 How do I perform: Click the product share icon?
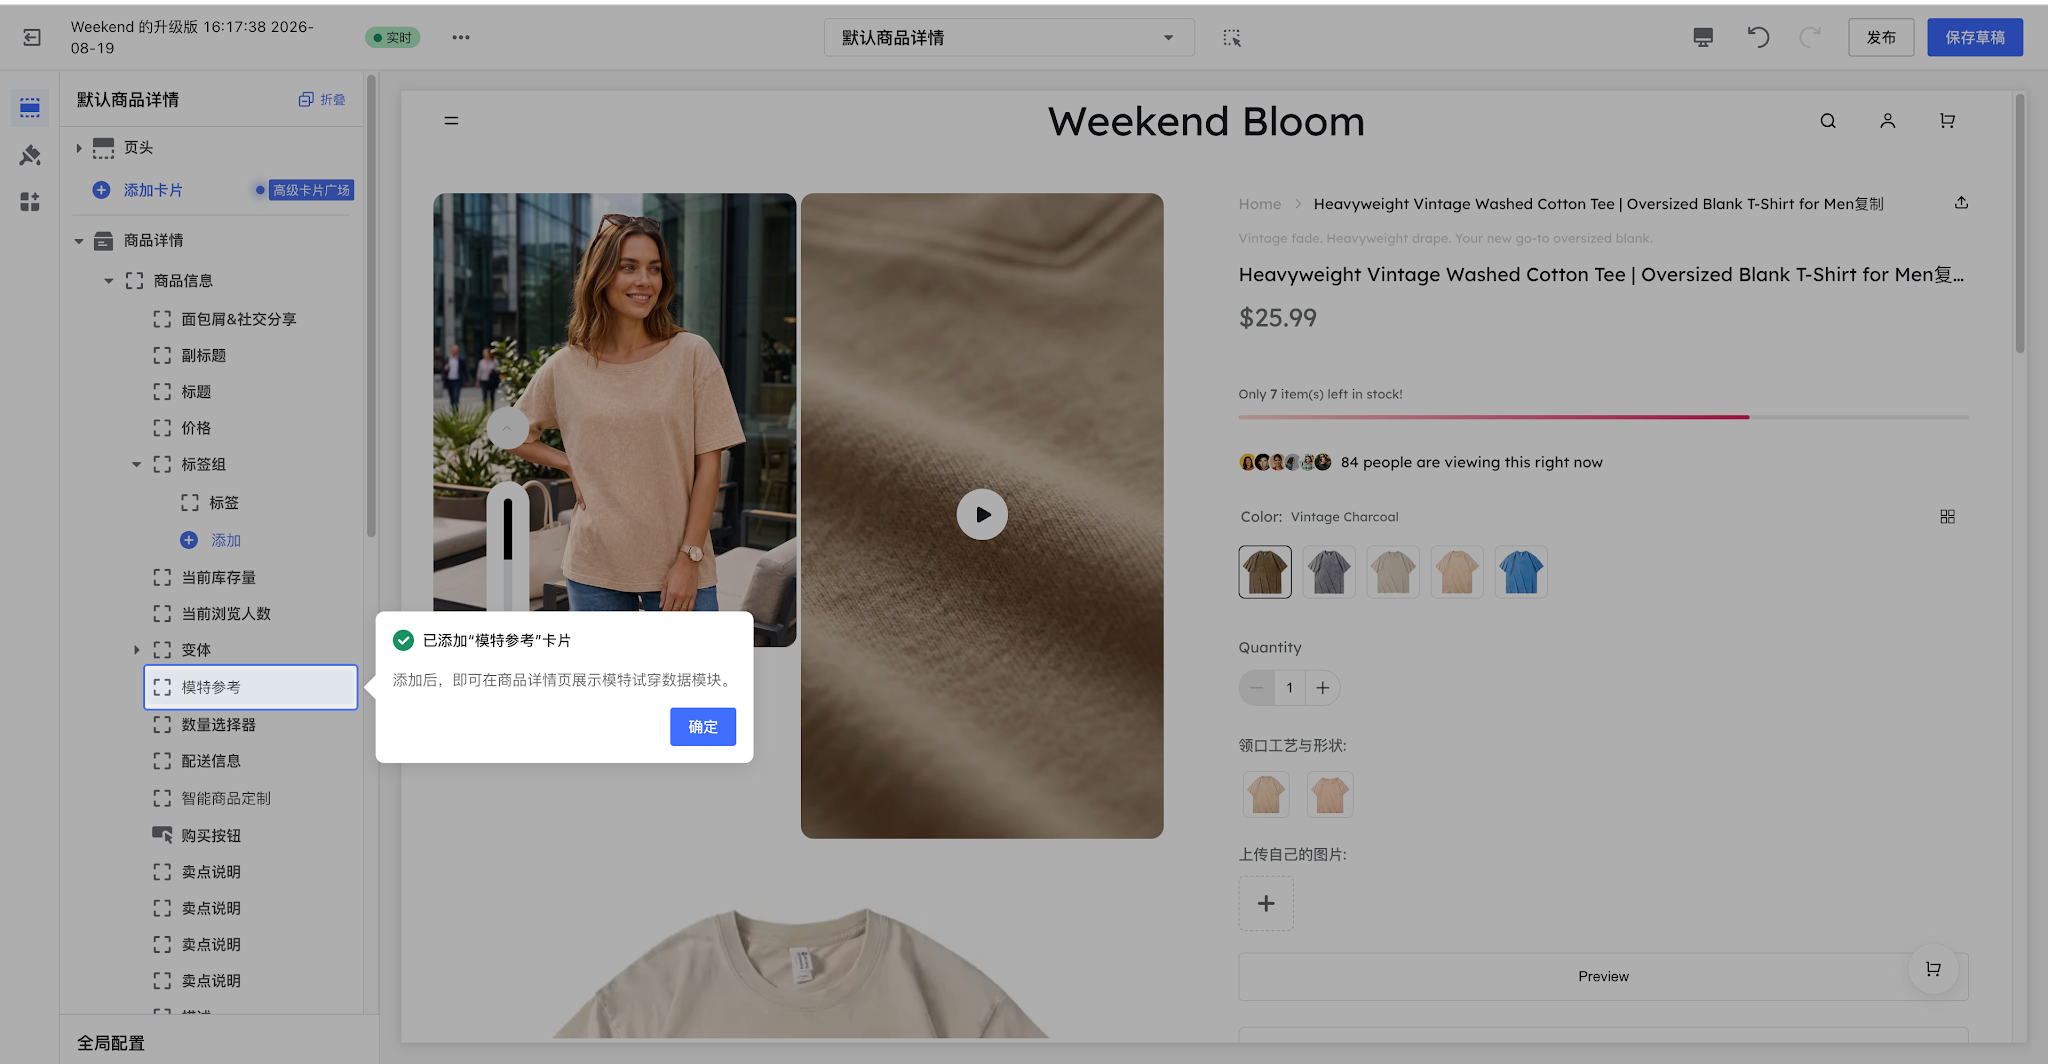(x=1962, y=203)
